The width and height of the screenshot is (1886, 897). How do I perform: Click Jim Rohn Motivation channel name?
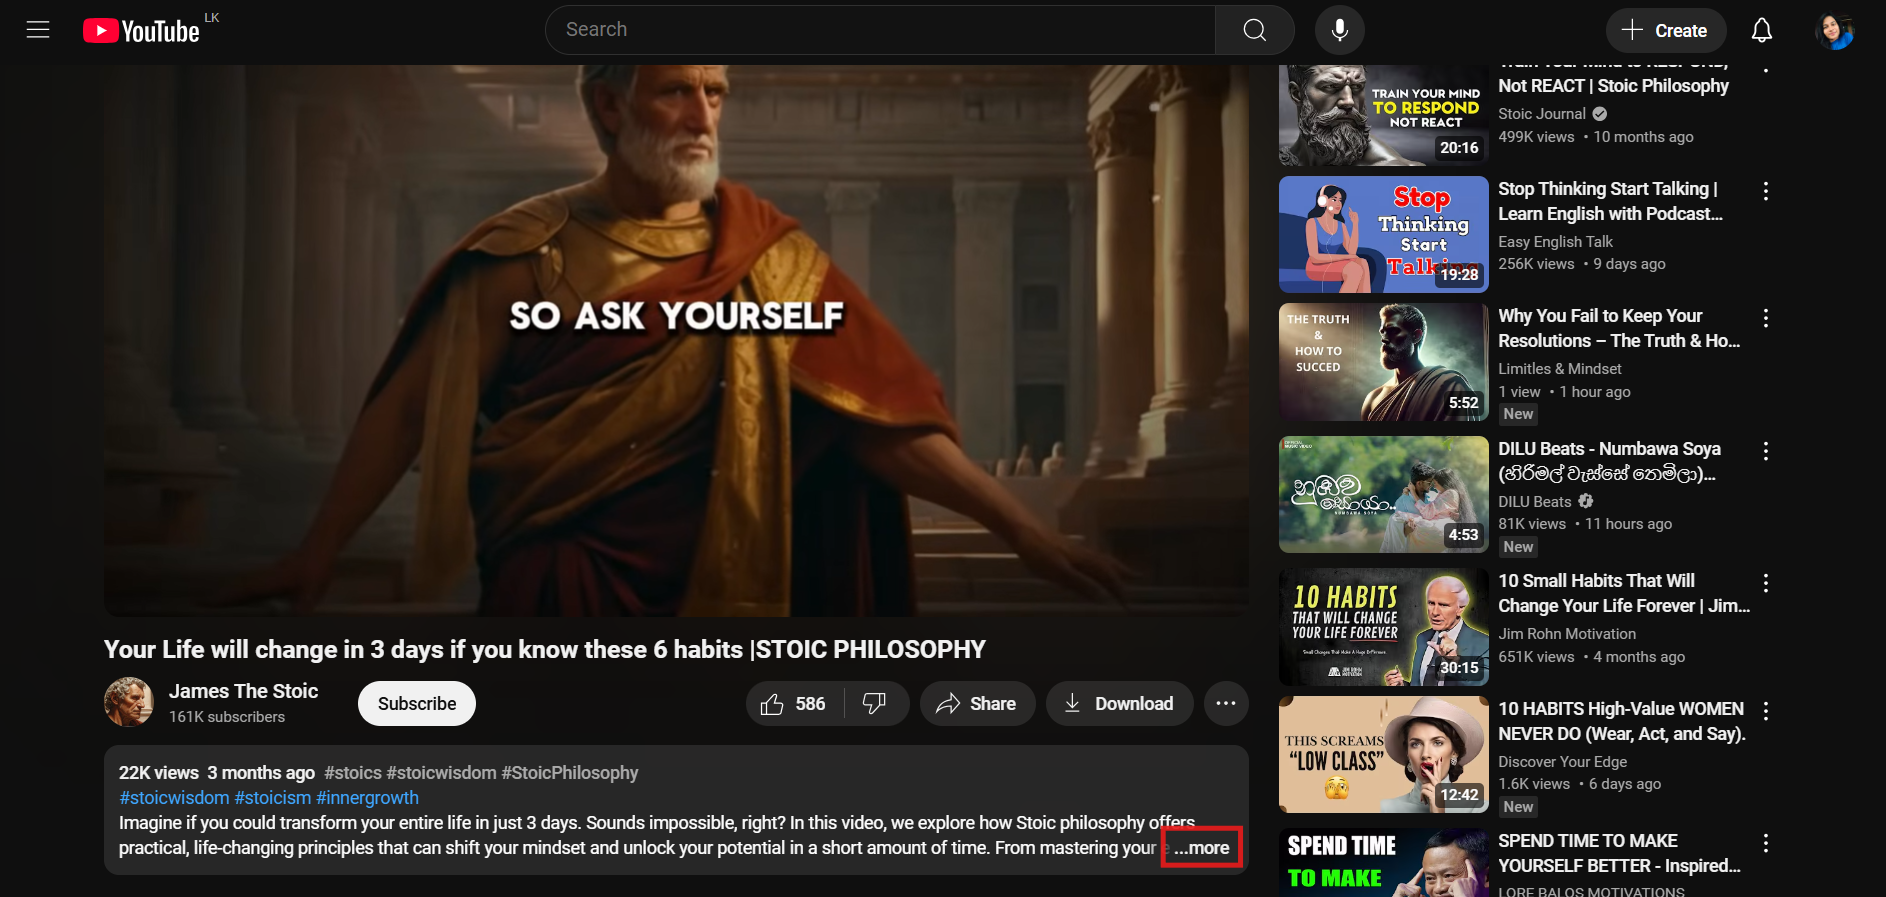tap(1567, 634)
